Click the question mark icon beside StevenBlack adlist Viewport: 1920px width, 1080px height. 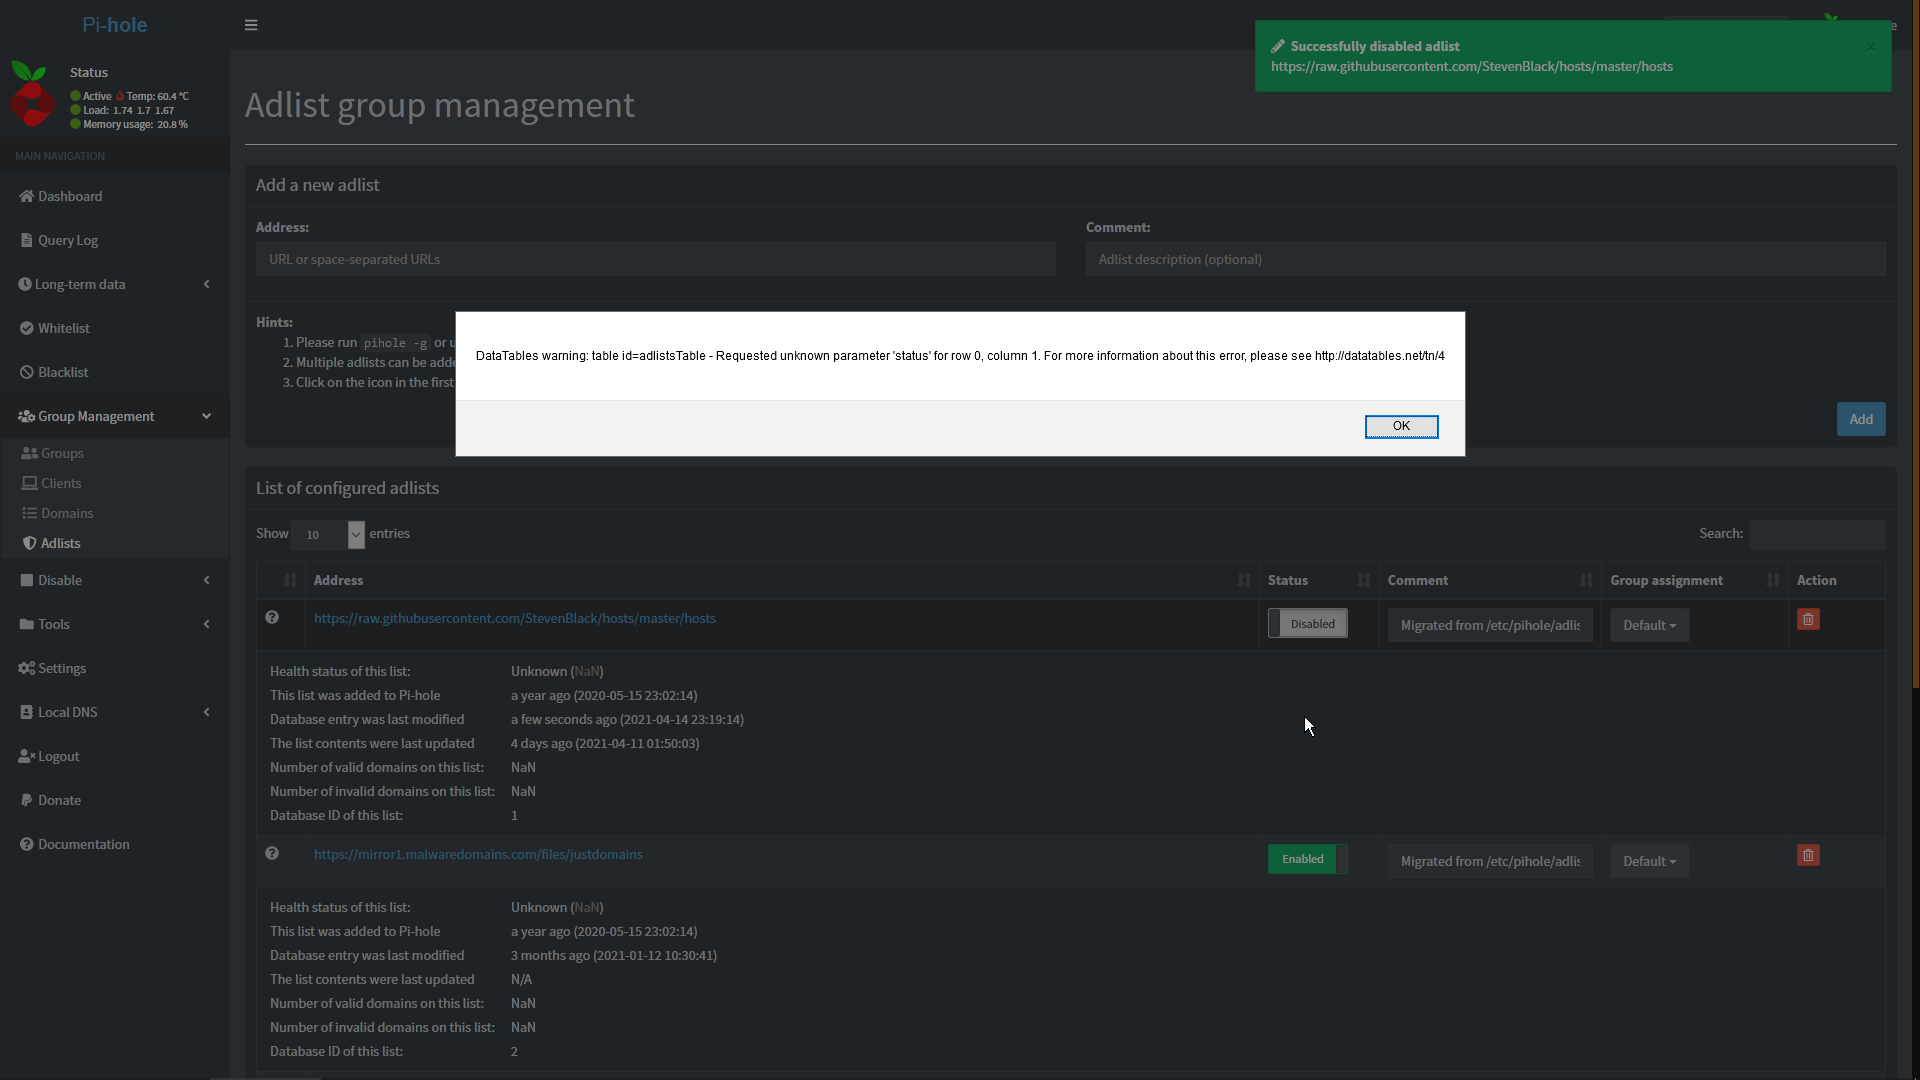click(272, 618)
